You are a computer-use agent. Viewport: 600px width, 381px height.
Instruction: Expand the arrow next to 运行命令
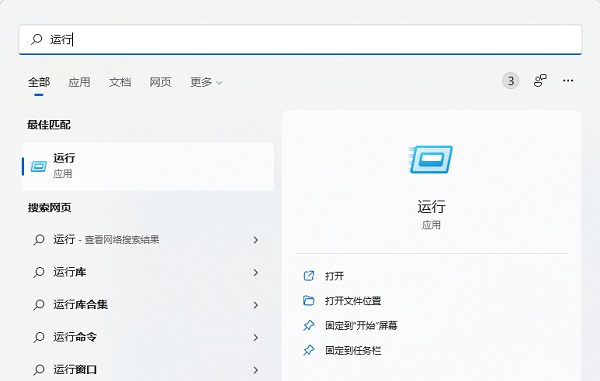tap(256, 337)
